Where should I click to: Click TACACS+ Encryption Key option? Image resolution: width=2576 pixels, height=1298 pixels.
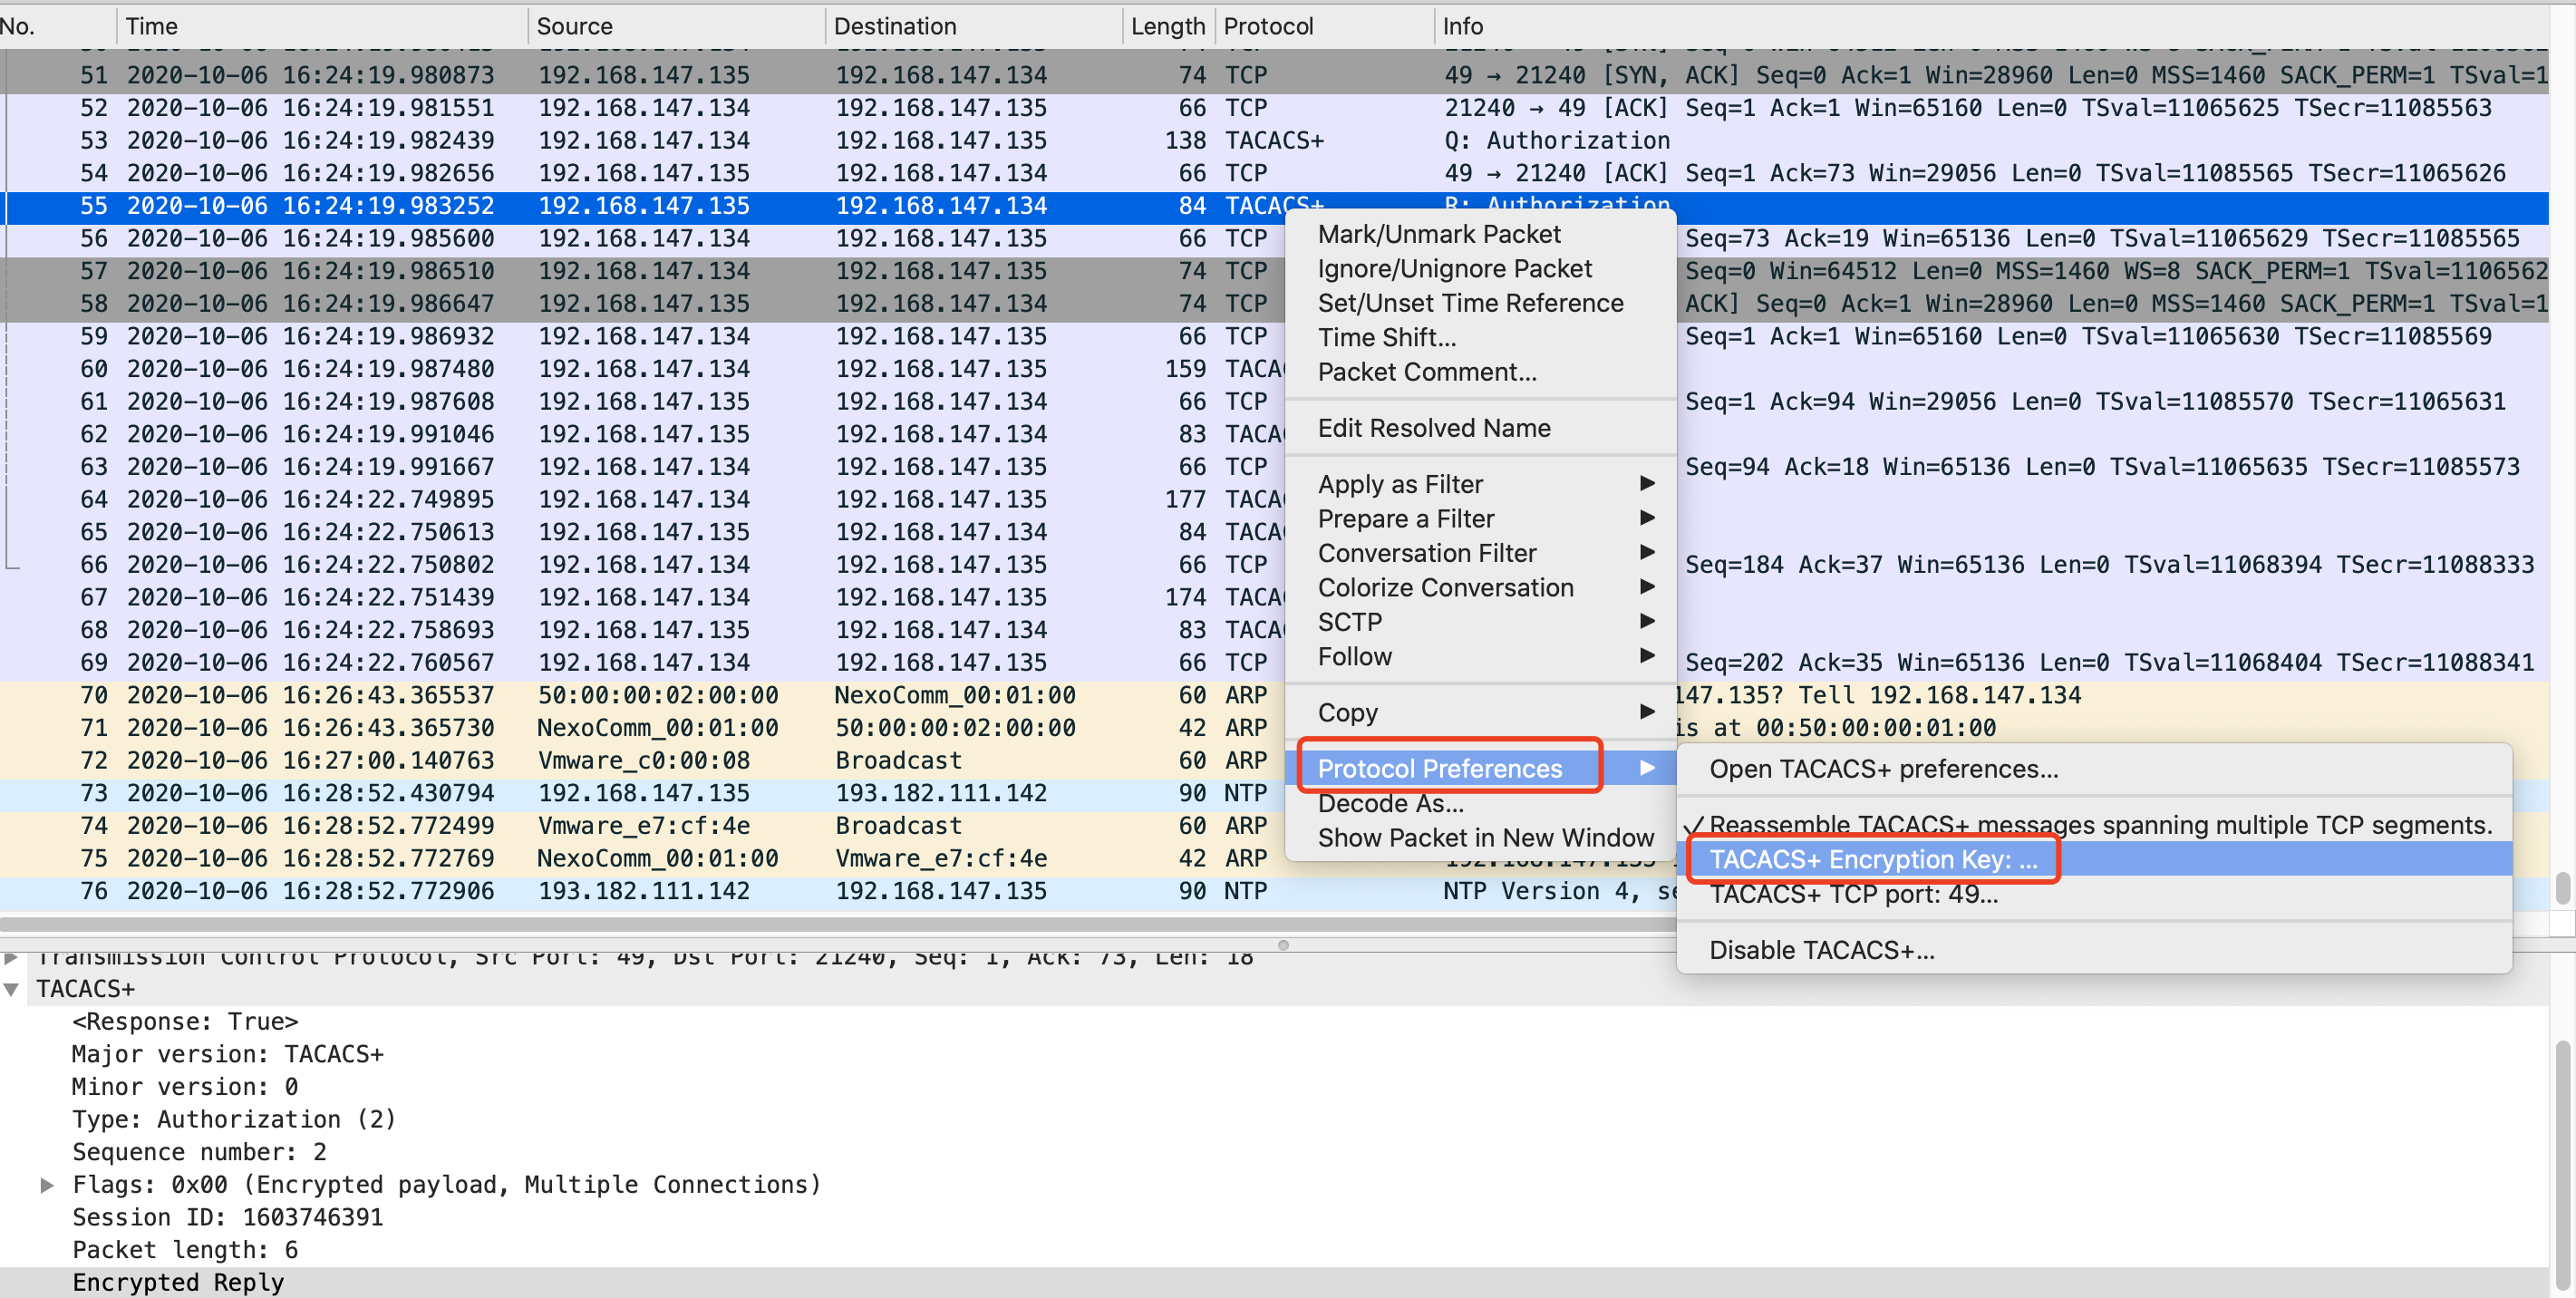point(2093,859)
